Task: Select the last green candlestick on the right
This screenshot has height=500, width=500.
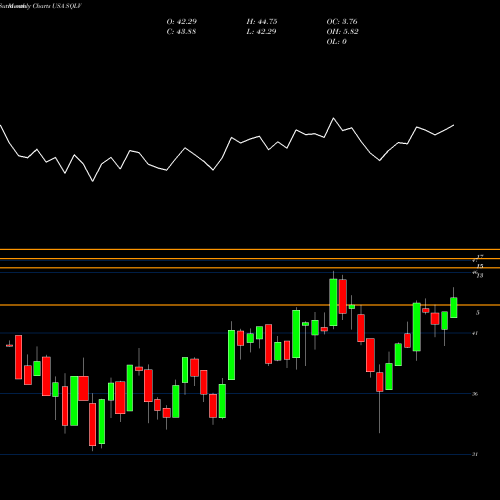Action: pyautogui.click(x=454, y=307)
